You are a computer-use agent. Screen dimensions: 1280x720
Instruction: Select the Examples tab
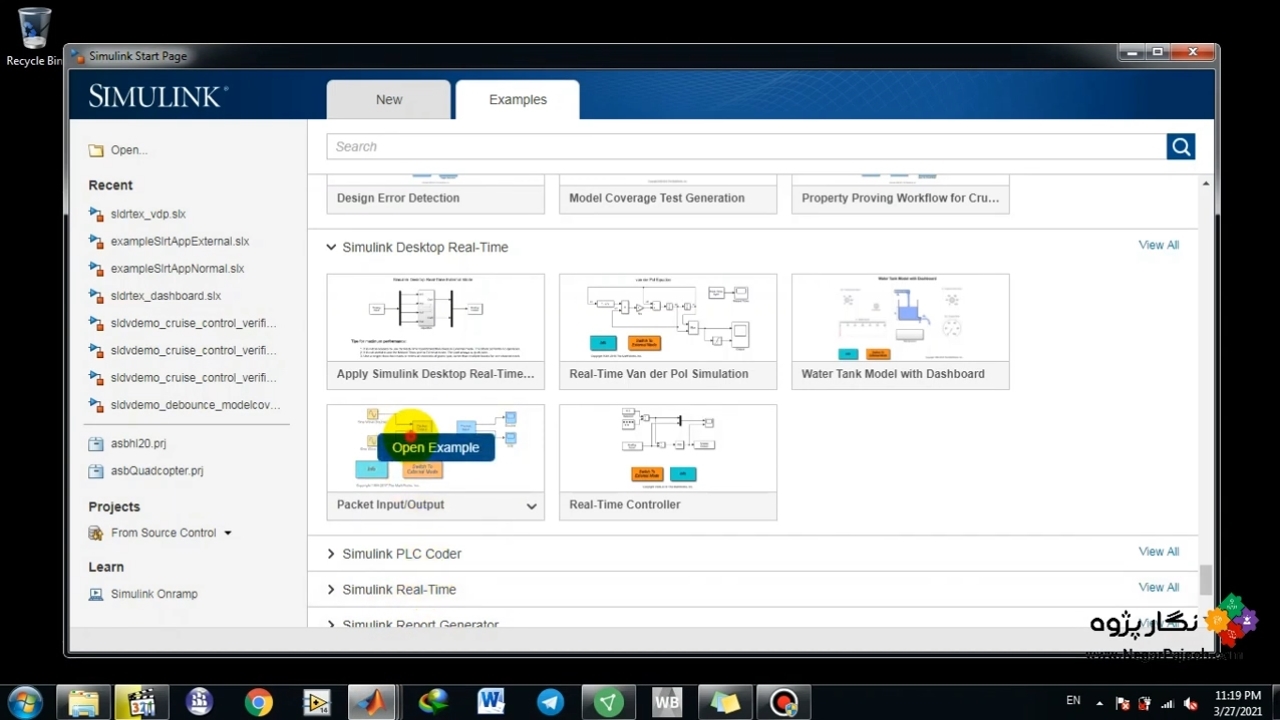click(x=517, y=100)
